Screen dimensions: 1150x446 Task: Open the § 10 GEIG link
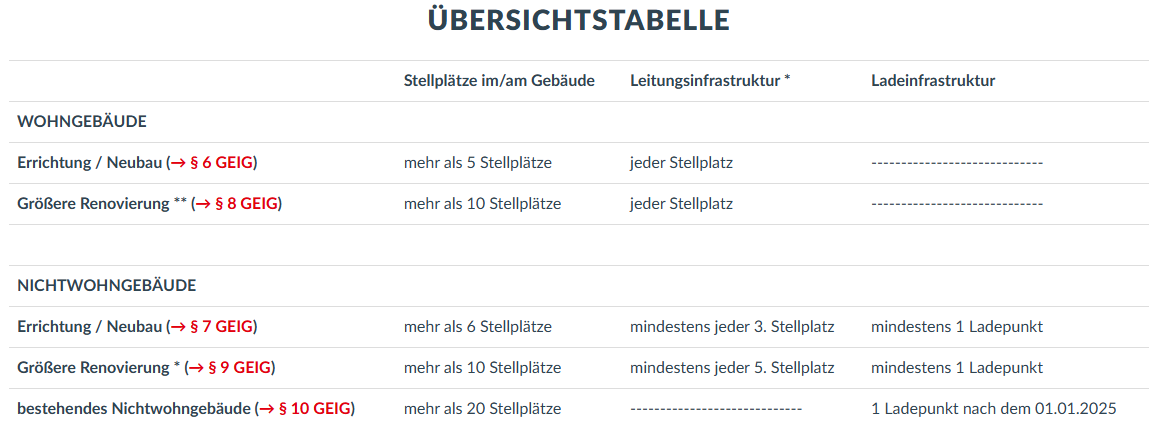(305, 409)
